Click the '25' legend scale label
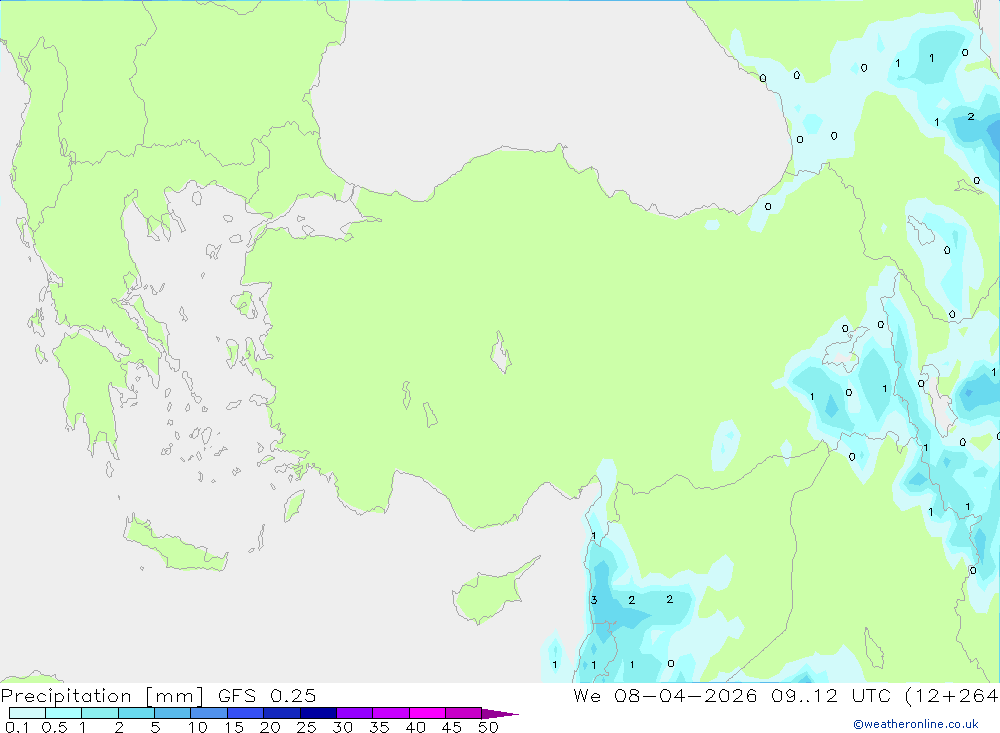The width and height of the screenshot is (1000, 733). pos(306,727)
